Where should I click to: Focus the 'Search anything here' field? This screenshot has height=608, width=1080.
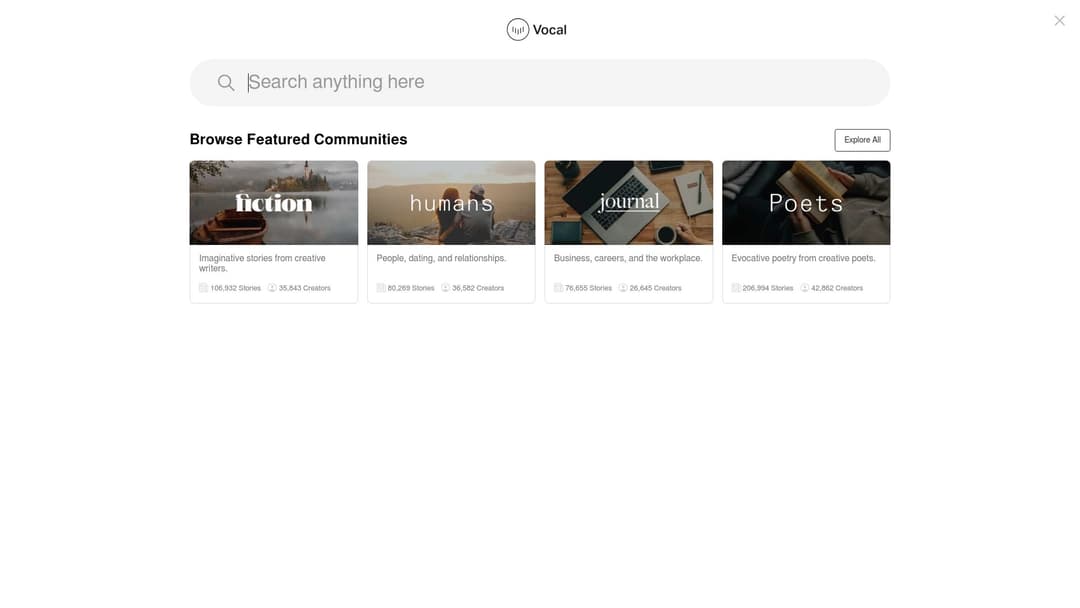[x=540, y=83]
